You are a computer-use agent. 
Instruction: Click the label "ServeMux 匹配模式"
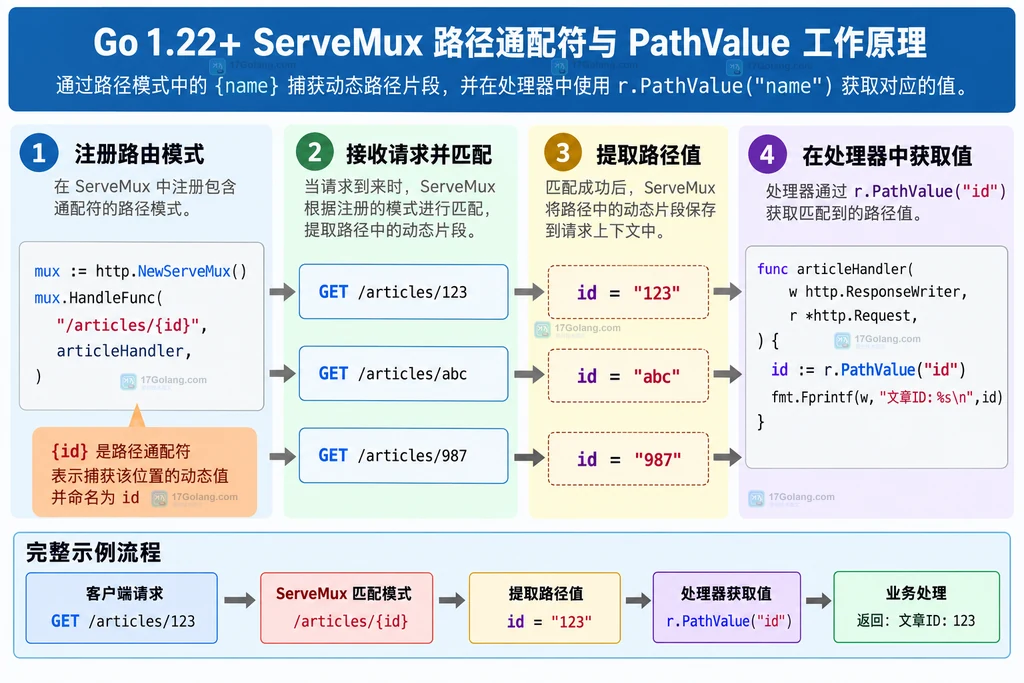(344, 594)
